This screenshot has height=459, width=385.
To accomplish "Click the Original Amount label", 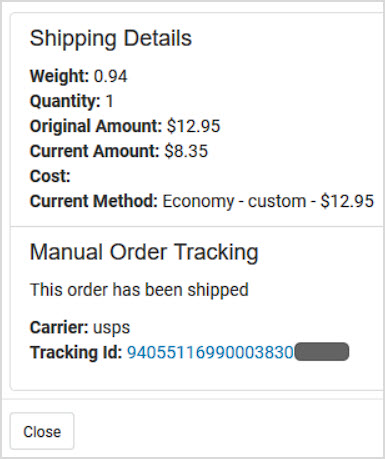I will (x=96, y=126).
